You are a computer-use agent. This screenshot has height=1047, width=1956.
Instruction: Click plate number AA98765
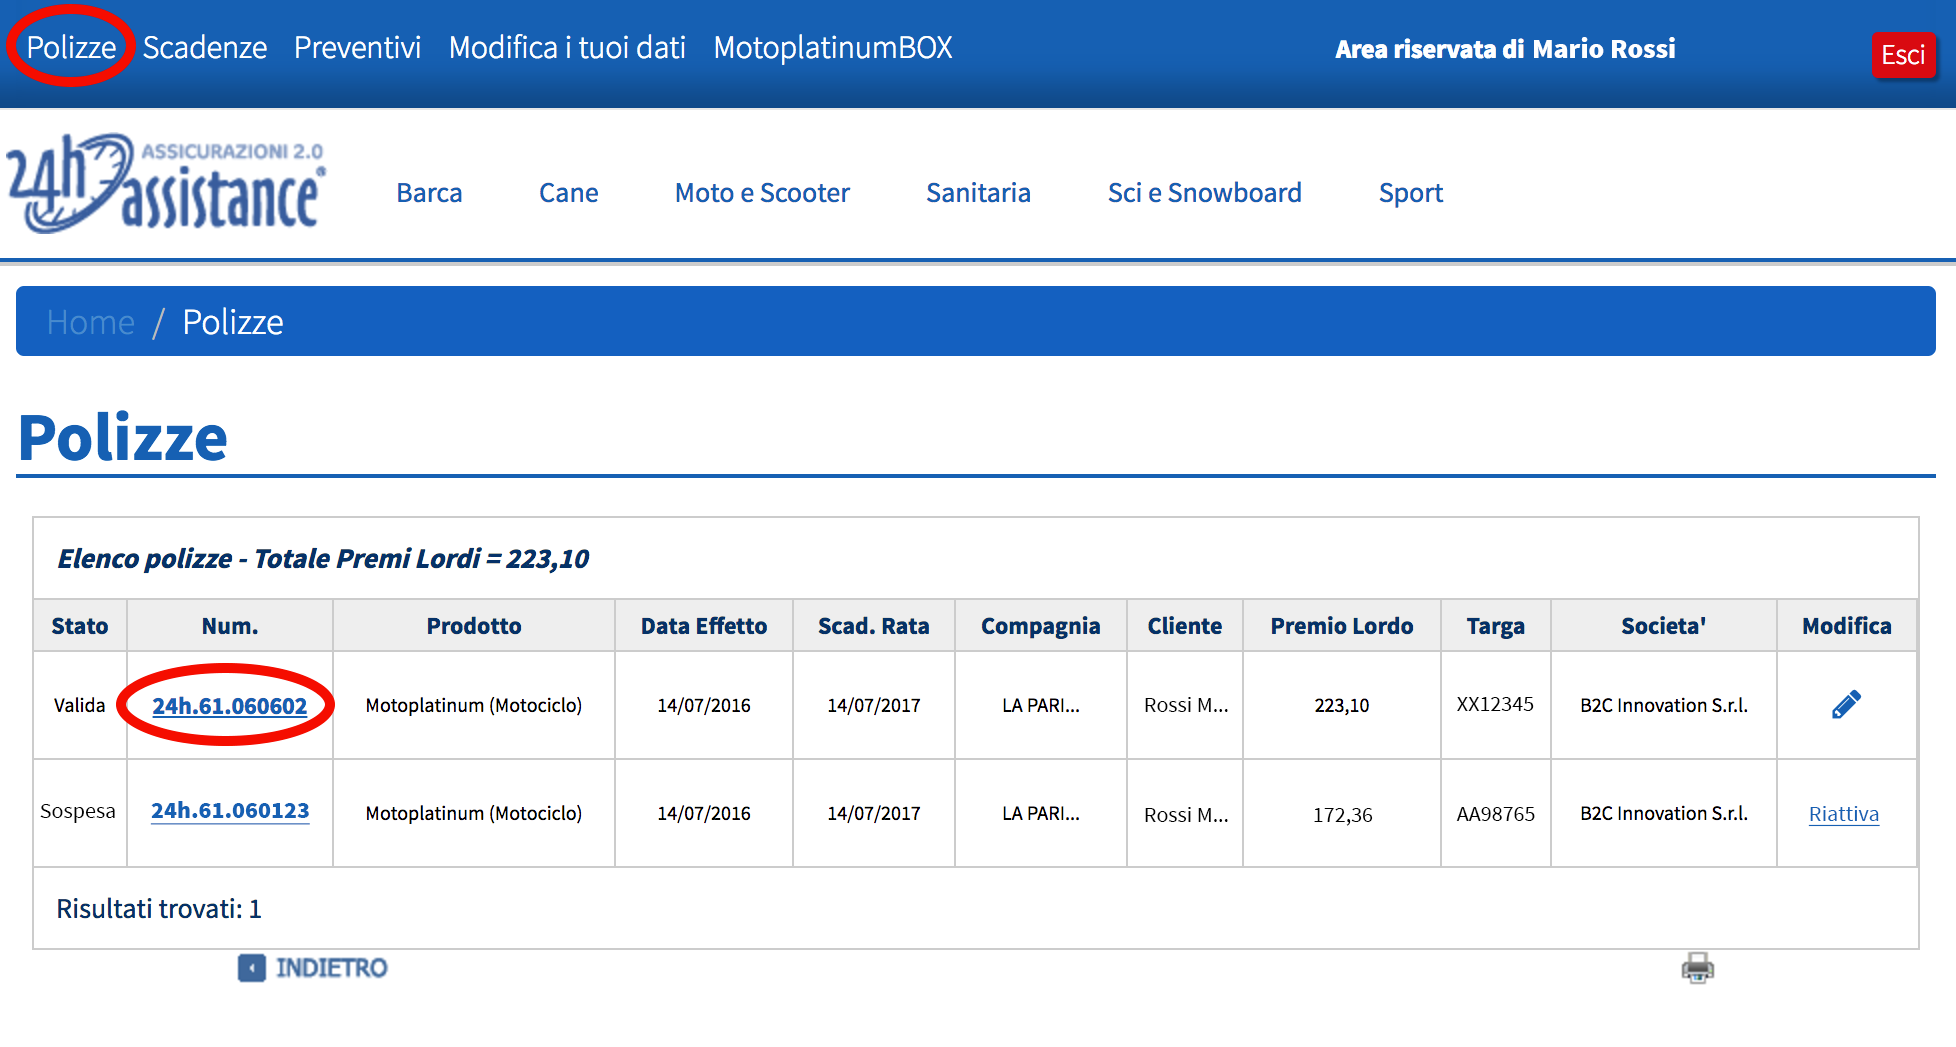click(x=1496, y=814)
